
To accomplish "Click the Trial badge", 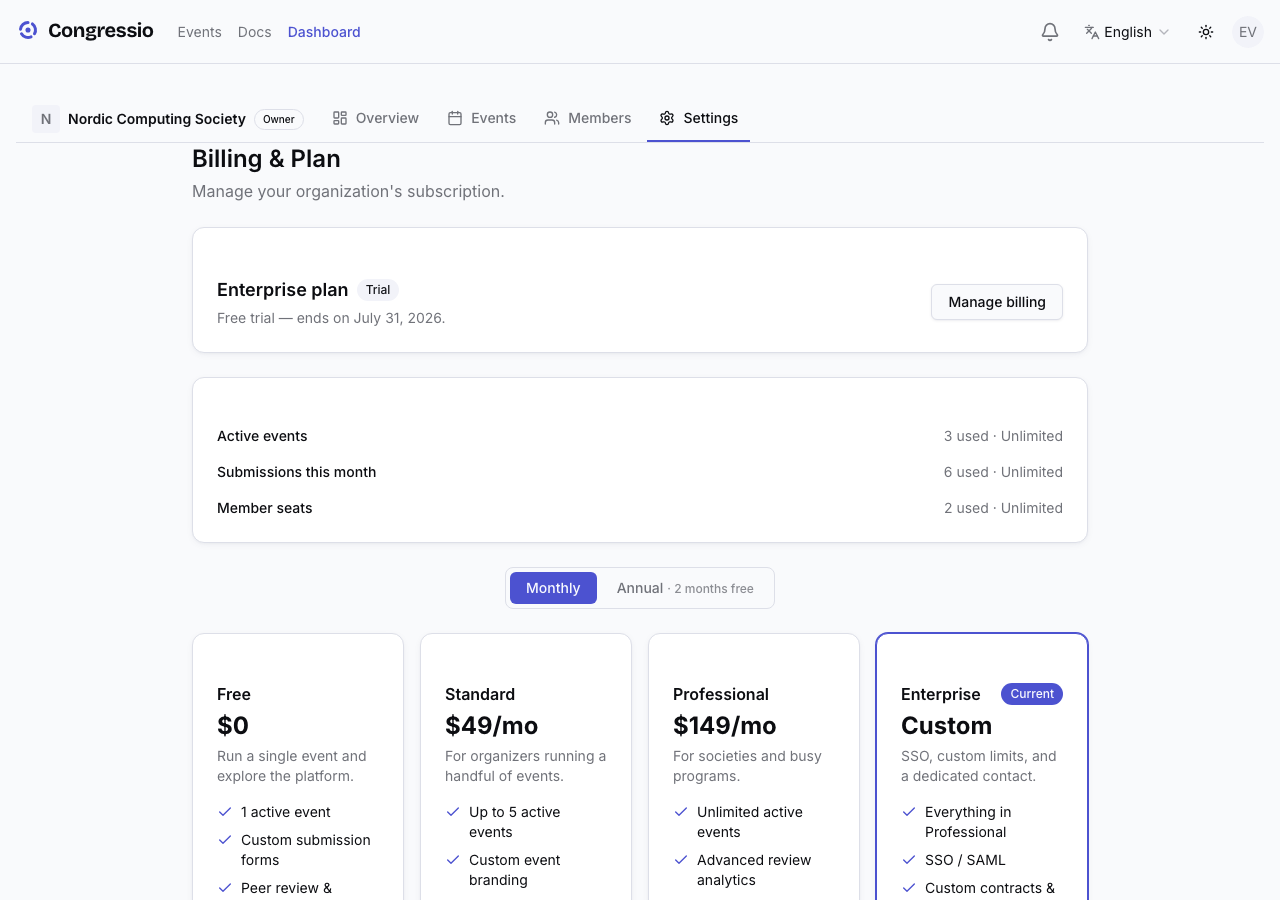I will click(378, 290).
